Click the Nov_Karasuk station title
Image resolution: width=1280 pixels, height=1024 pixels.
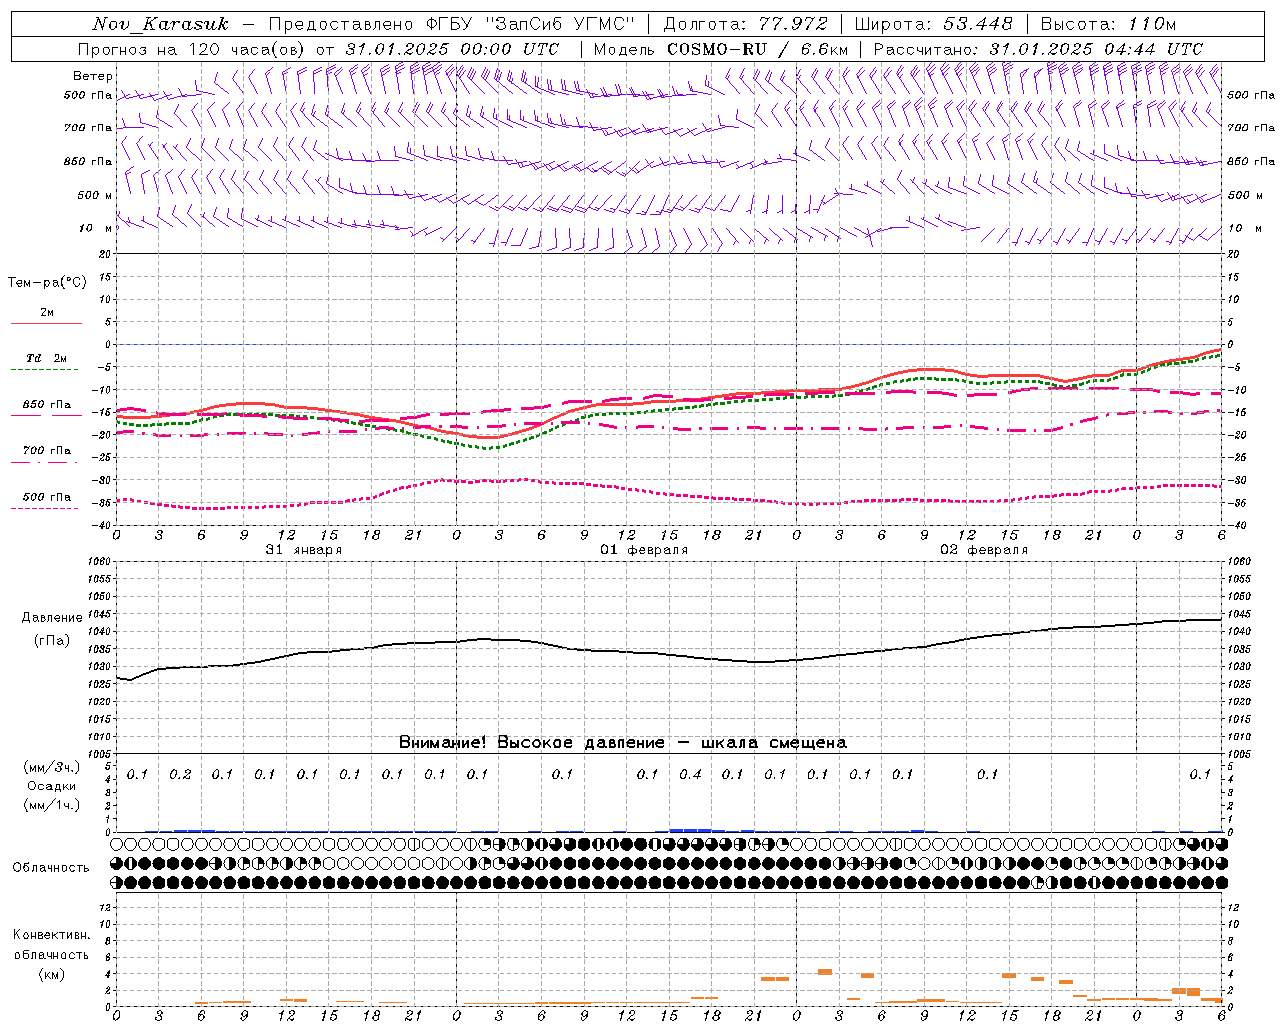tap(160, 24)
